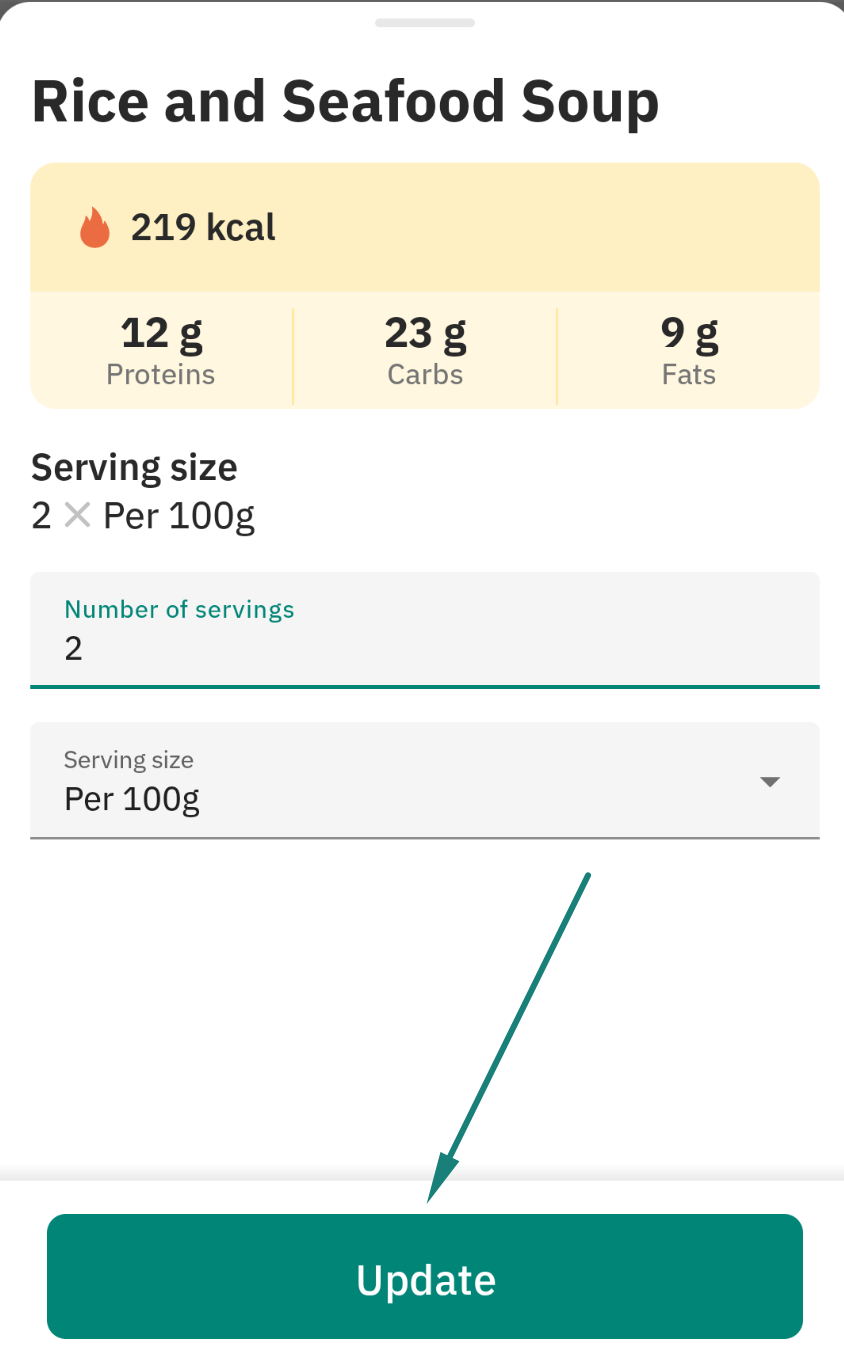Click the Number of servings label

click(x=179, y=609)
